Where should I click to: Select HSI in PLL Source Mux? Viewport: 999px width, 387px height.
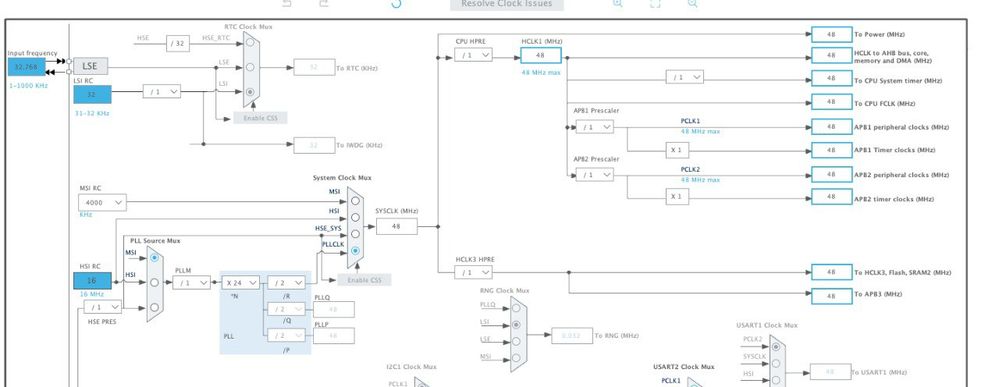click(155, 282)
